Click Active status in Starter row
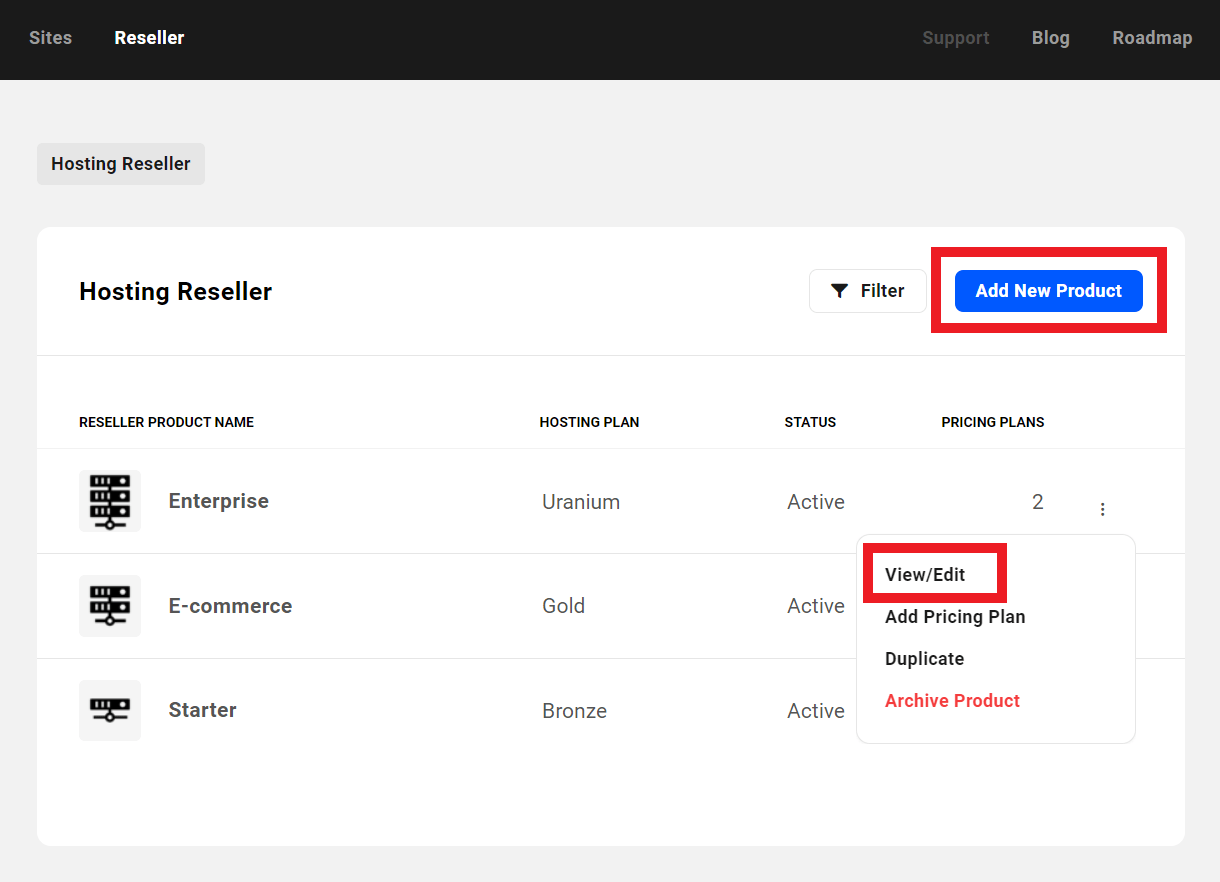Image resolution: width=1220 pixels, height=882 pixels. [x=816, y=711]
